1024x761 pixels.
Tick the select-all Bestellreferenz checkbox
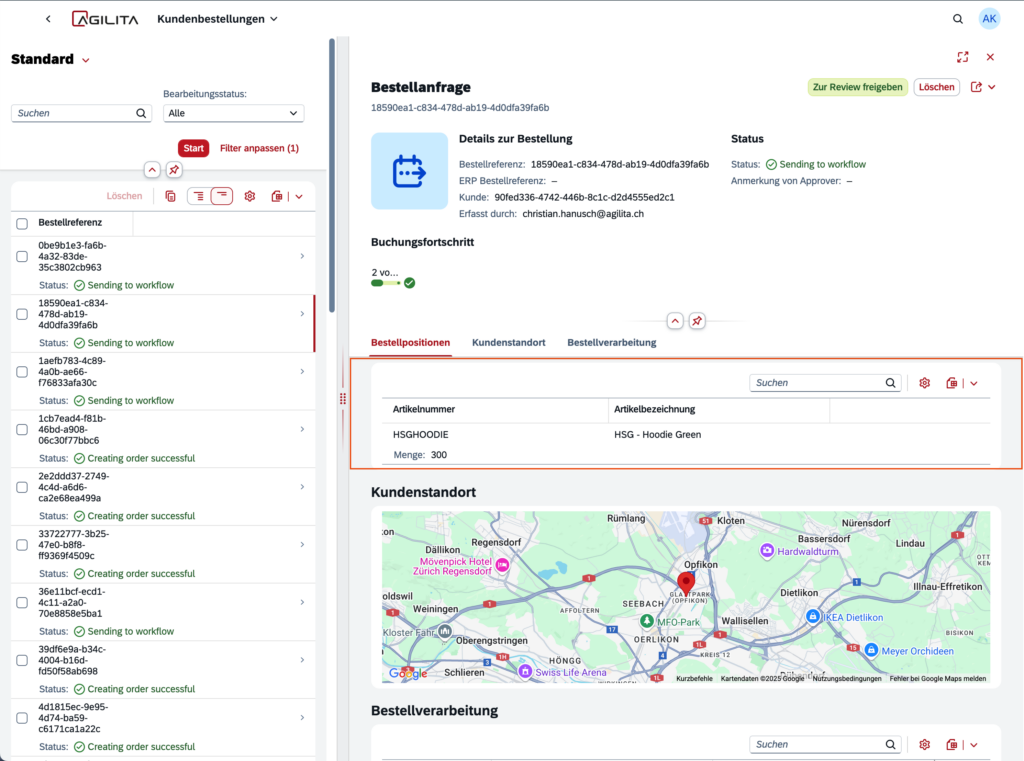[x=22, y=223]
